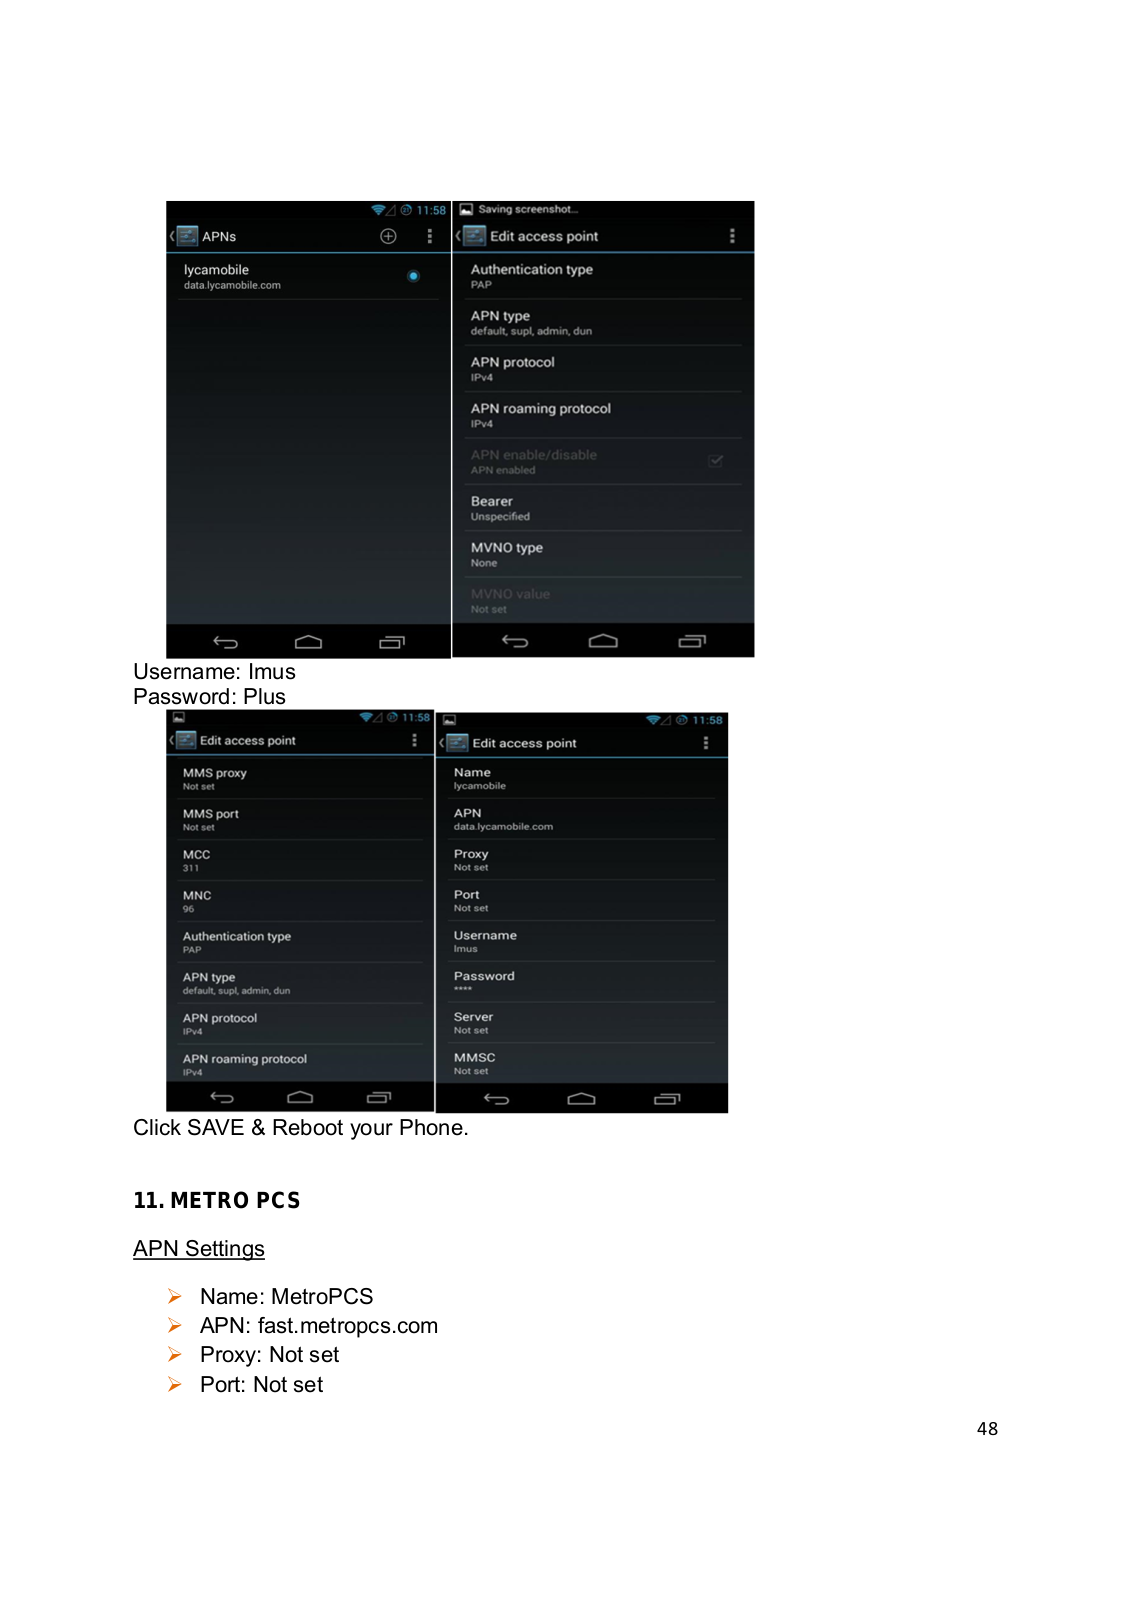
Task: Tap home navigation icon under APNs list
Action: point(308,642)
